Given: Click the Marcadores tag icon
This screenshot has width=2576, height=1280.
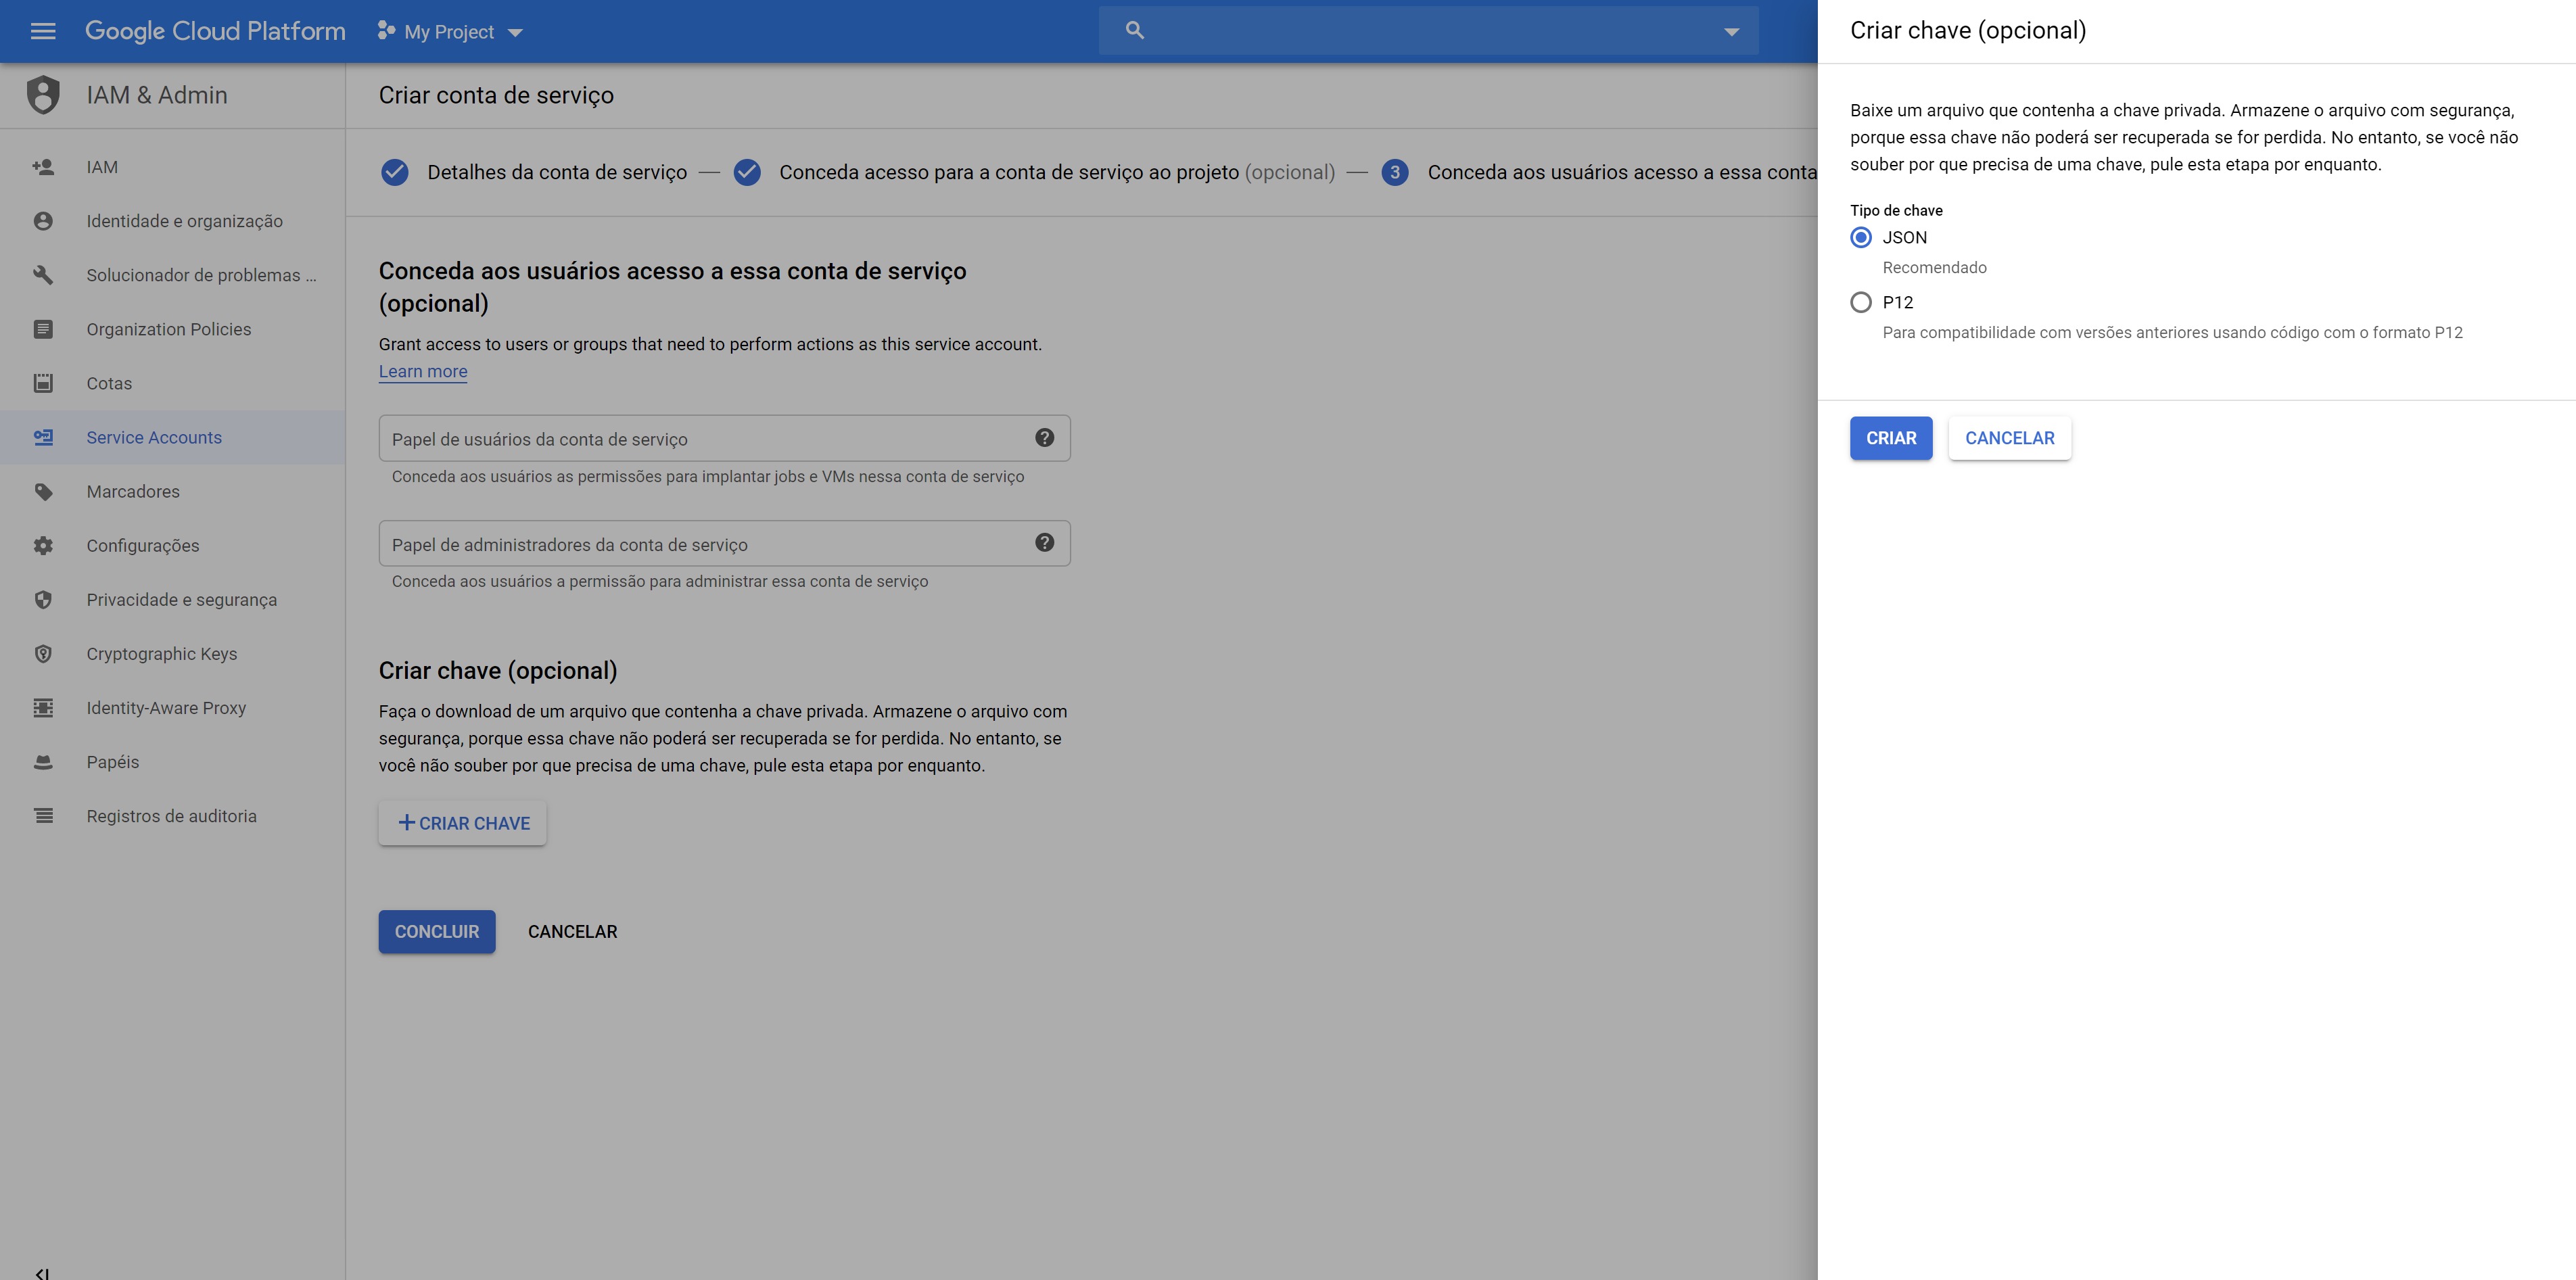Looking at the screenshot, I should click(x=43, y=491).
